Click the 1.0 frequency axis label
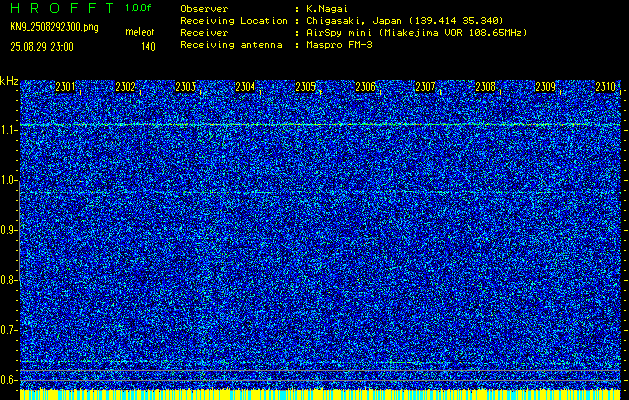The height and width of the screenshot is (400, 629). point(8,180)
